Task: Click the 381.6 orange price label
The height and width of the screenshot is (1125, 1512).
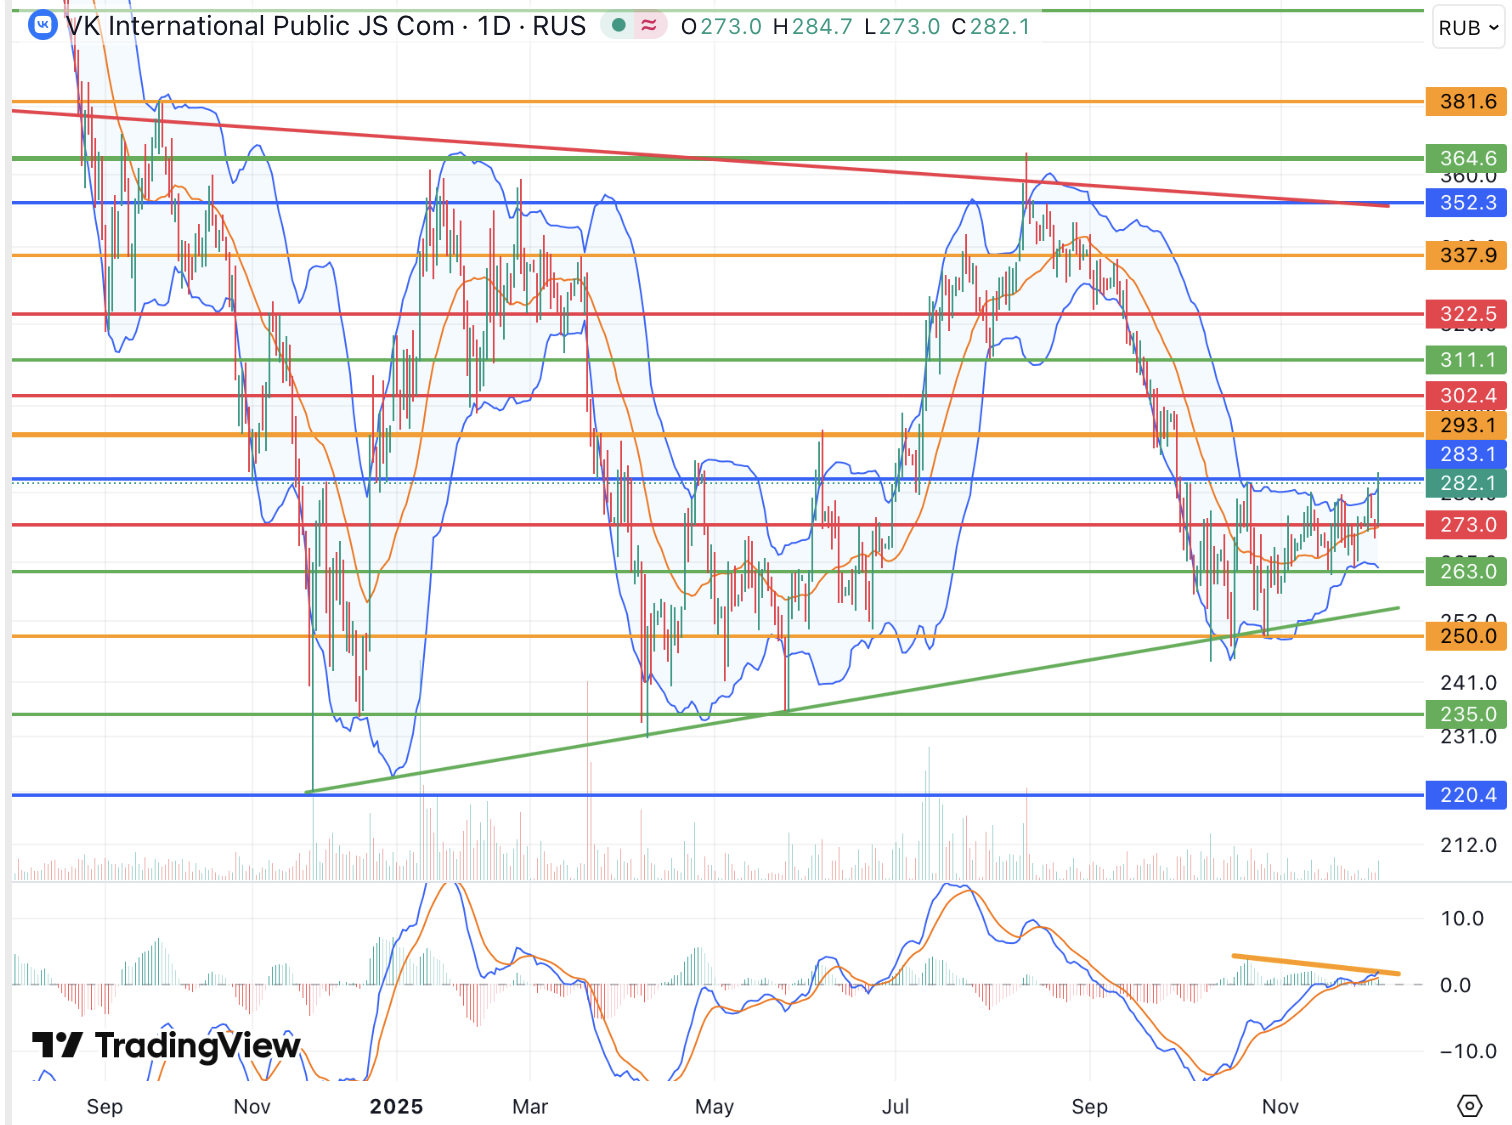Action: click(x=1467, y=101)
